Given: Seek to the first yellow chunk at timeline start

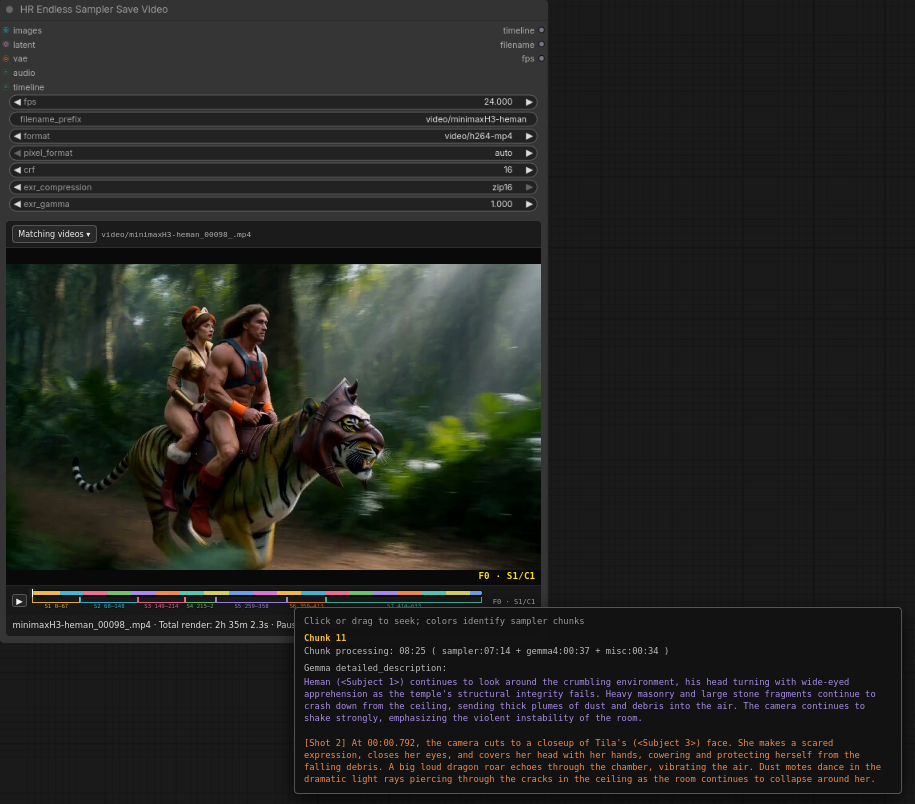Looking at the screenshot, I should coord(46,593).
